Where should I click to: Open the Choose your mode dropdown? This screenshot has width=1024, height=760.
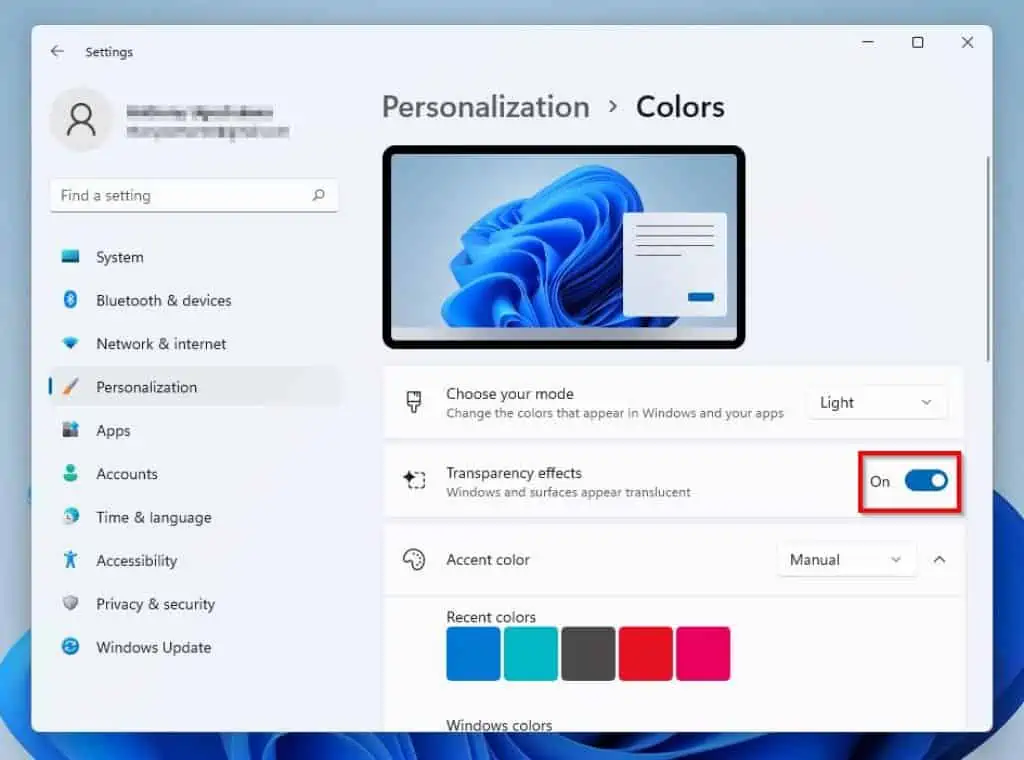point(876,402)
